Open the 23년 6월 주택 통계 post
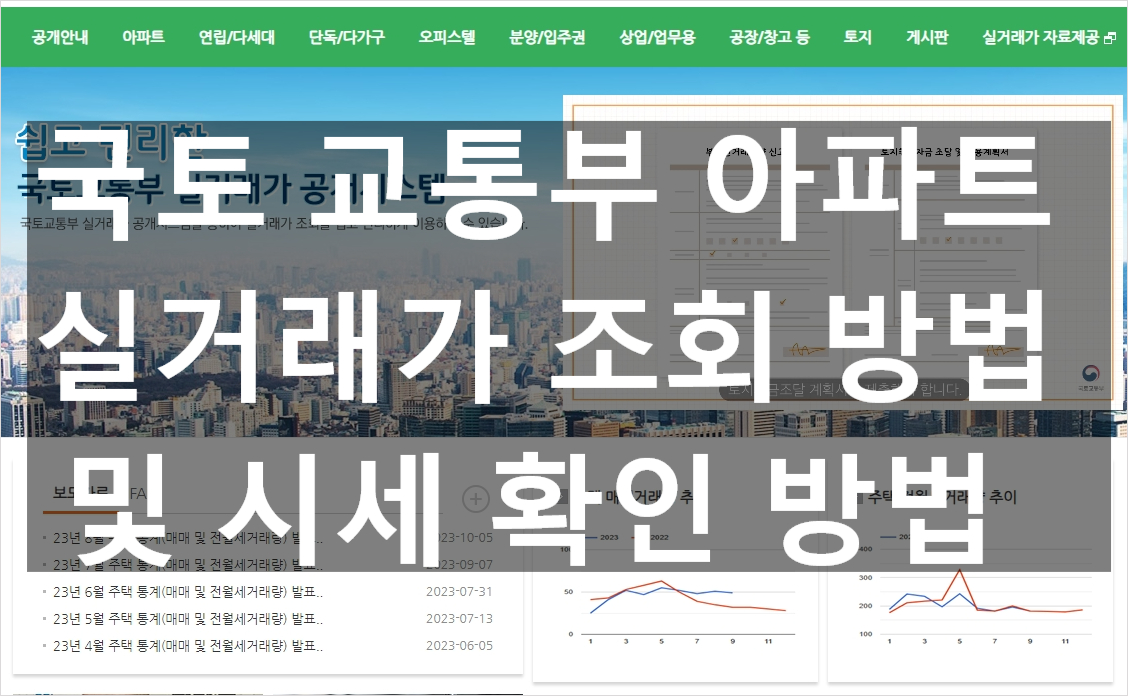The image size is (1128, 696). (188, 592)
